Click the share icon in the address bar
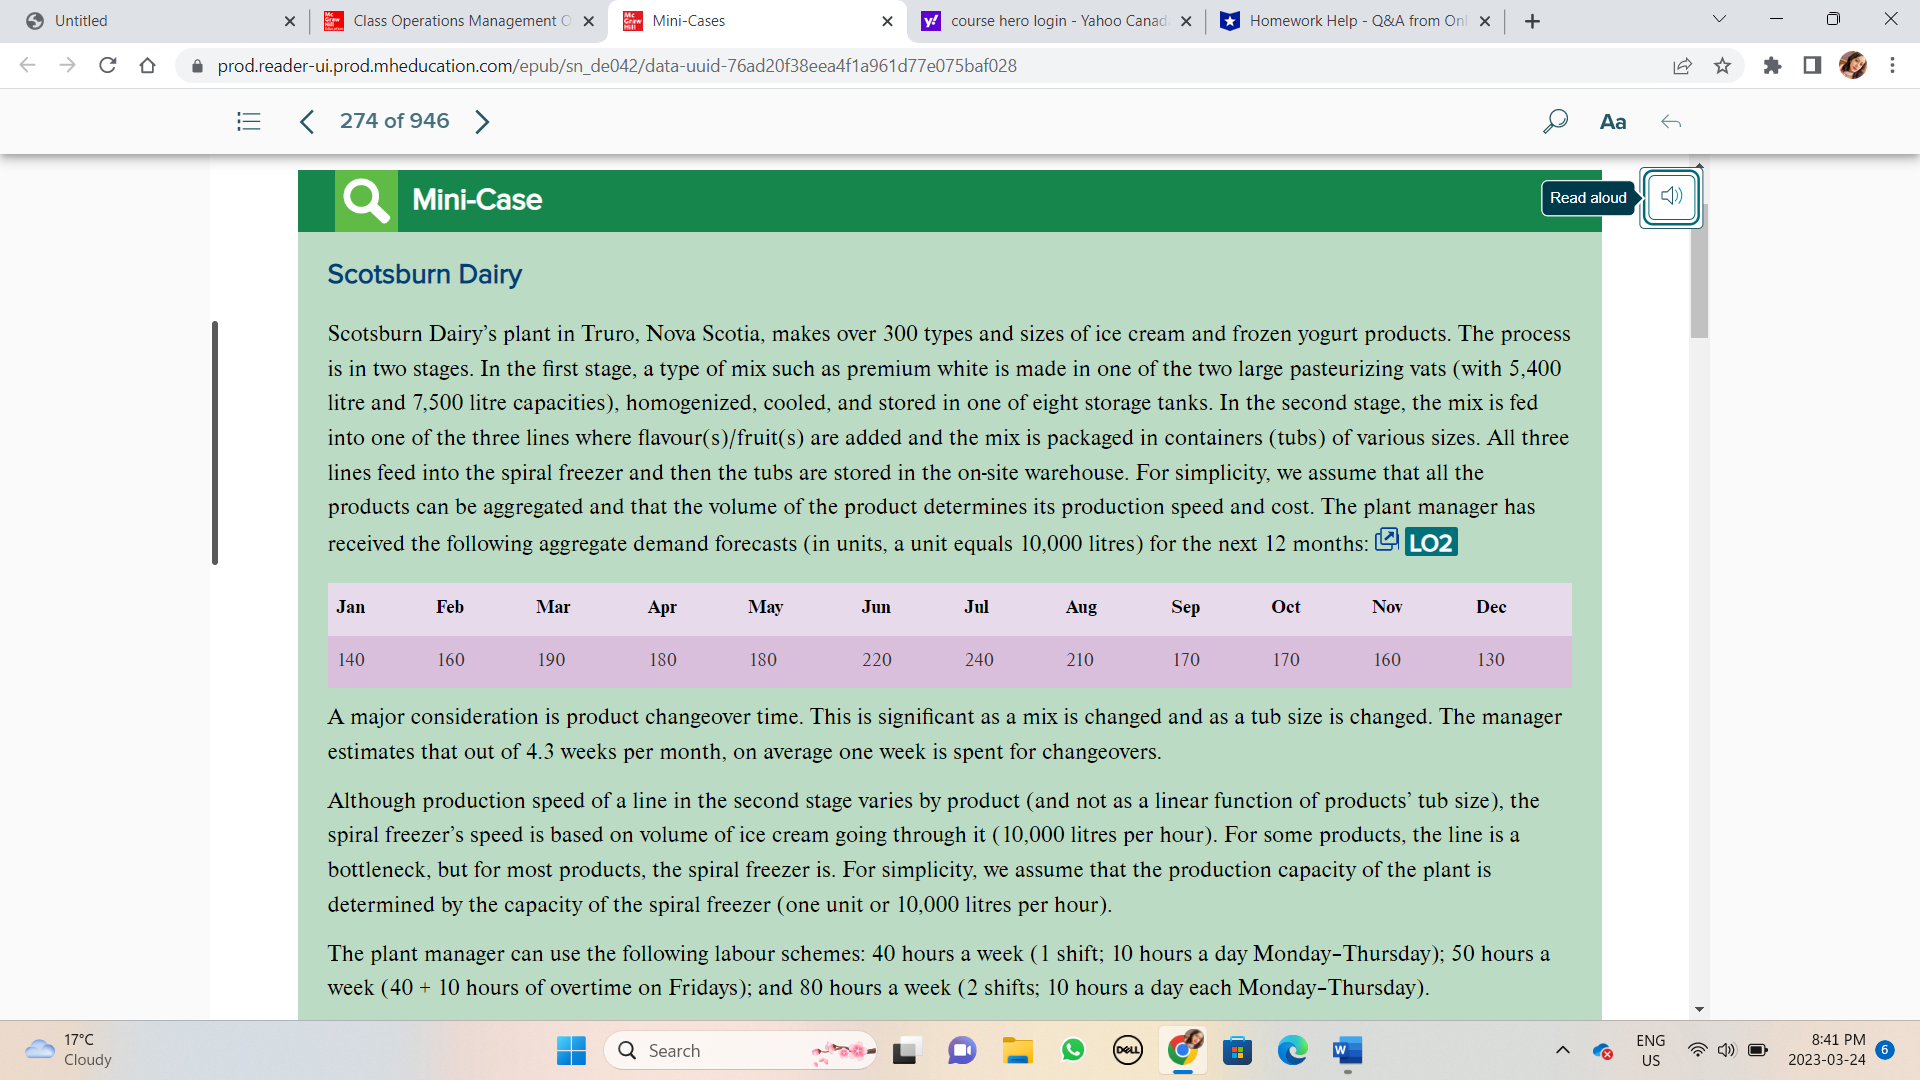 pos(1683,66)
